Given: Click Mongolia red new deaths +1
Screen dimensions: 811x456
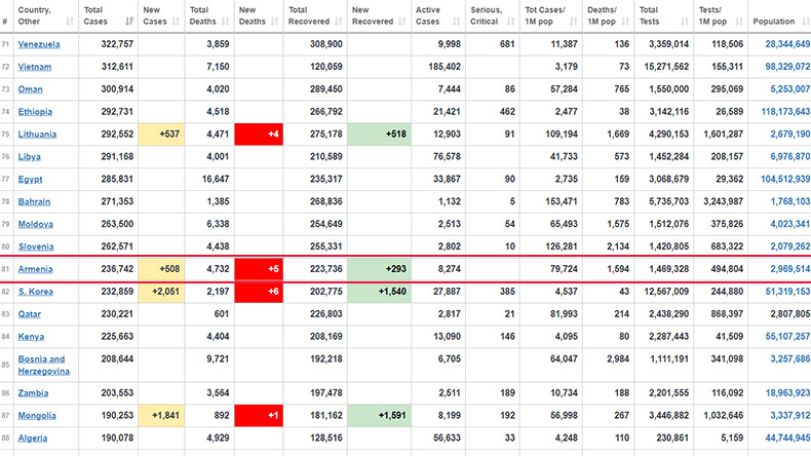Looking at the screenshot, I should point(259,416).
